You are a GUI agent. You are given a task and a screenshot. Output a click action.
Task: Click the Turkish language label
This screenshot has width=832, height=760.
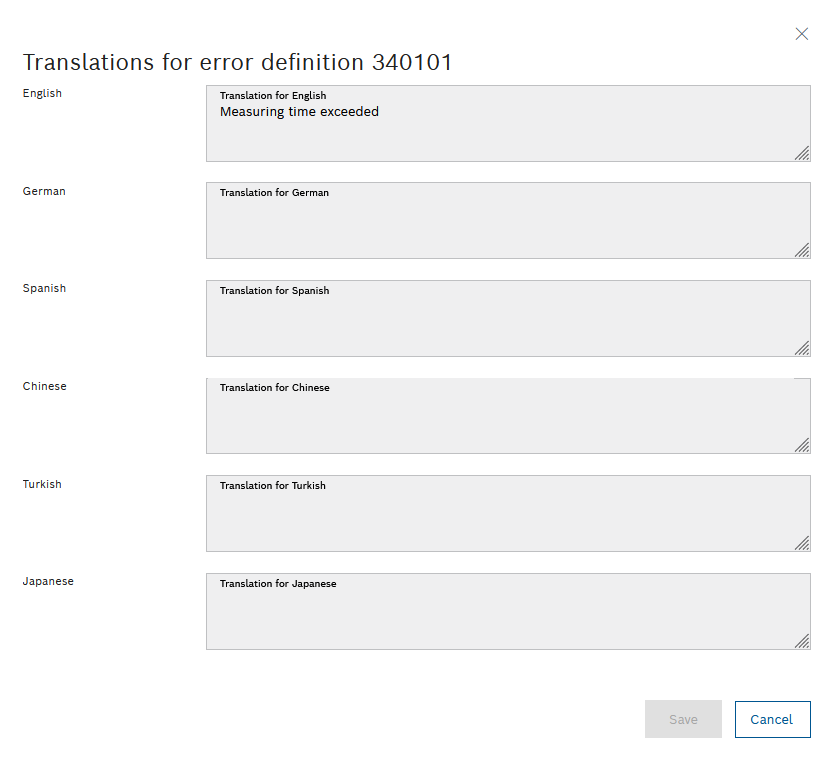tap(42, 484)
